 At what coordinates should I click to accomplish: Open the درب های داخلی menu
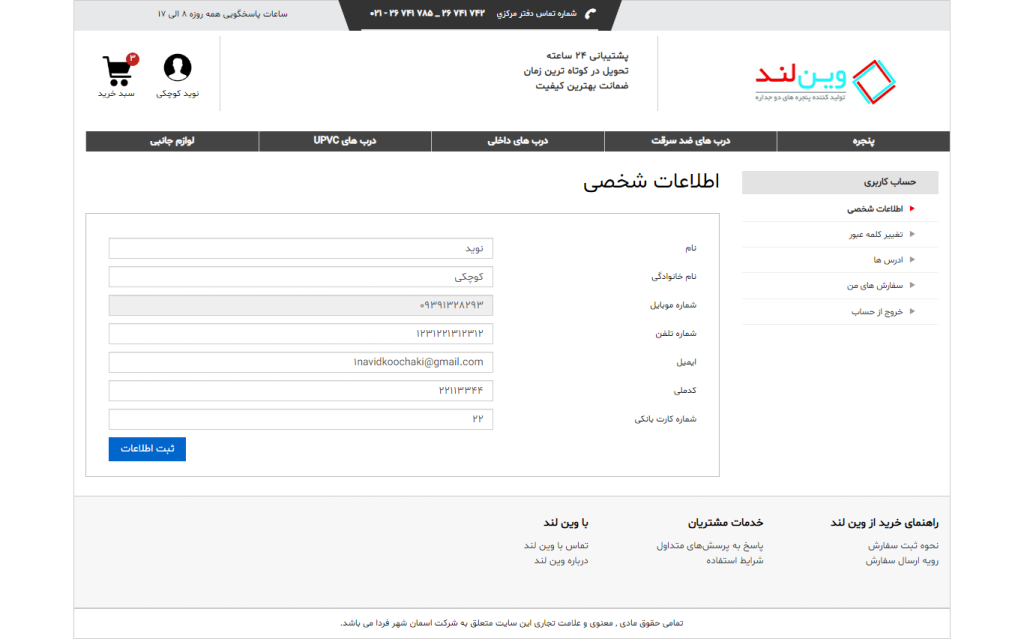coord(518,141)
